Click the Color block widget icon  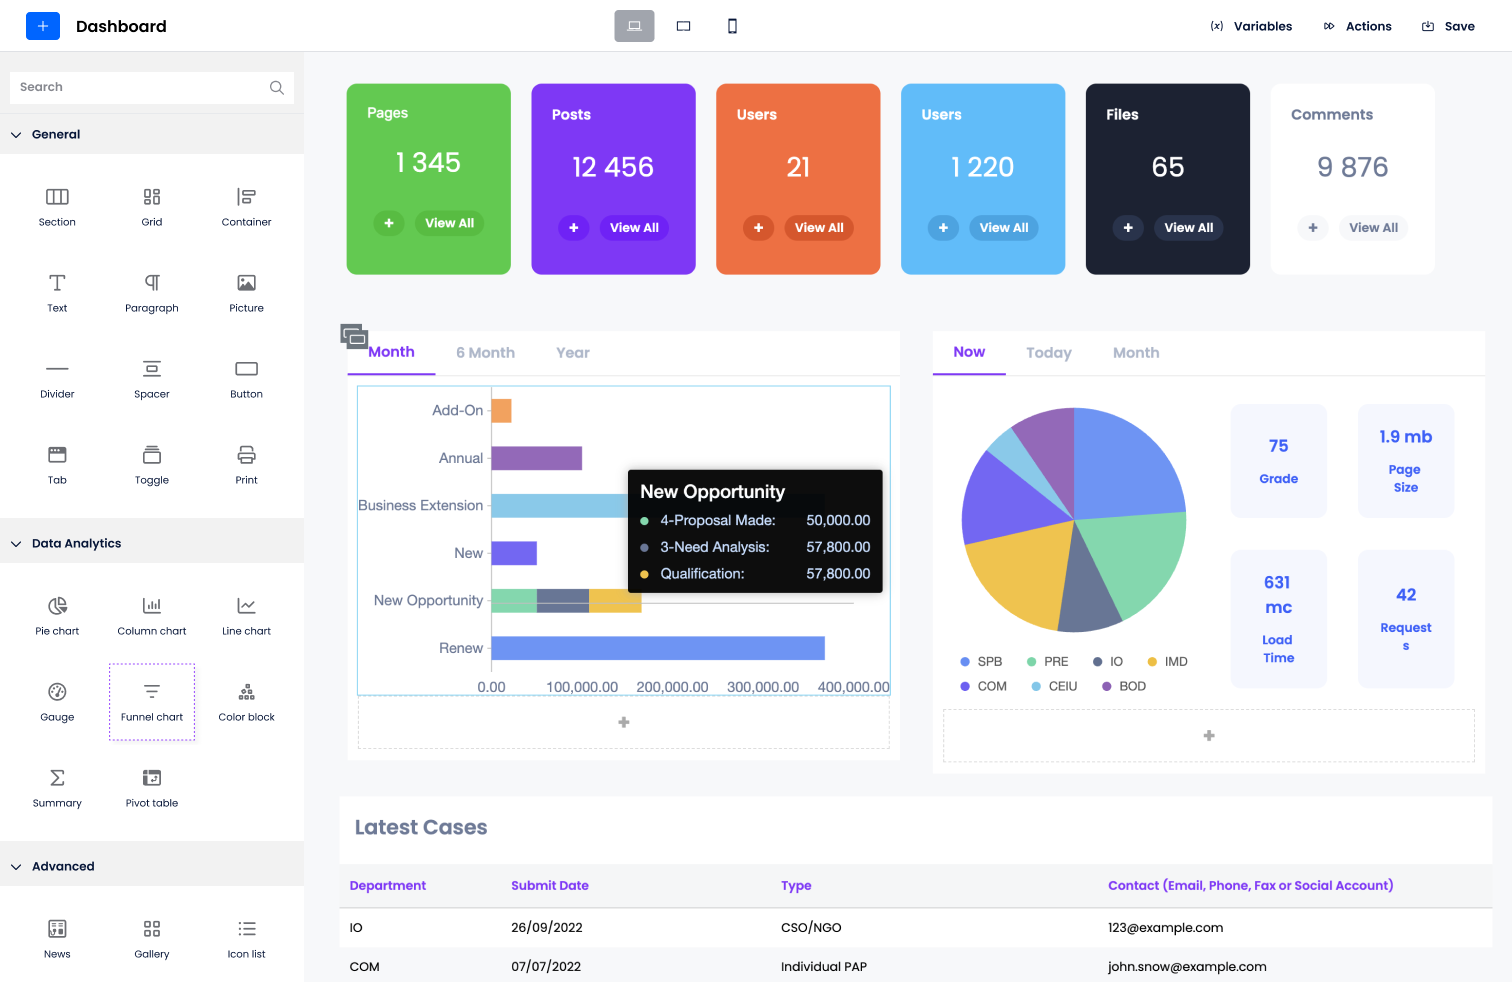(246, 692)
